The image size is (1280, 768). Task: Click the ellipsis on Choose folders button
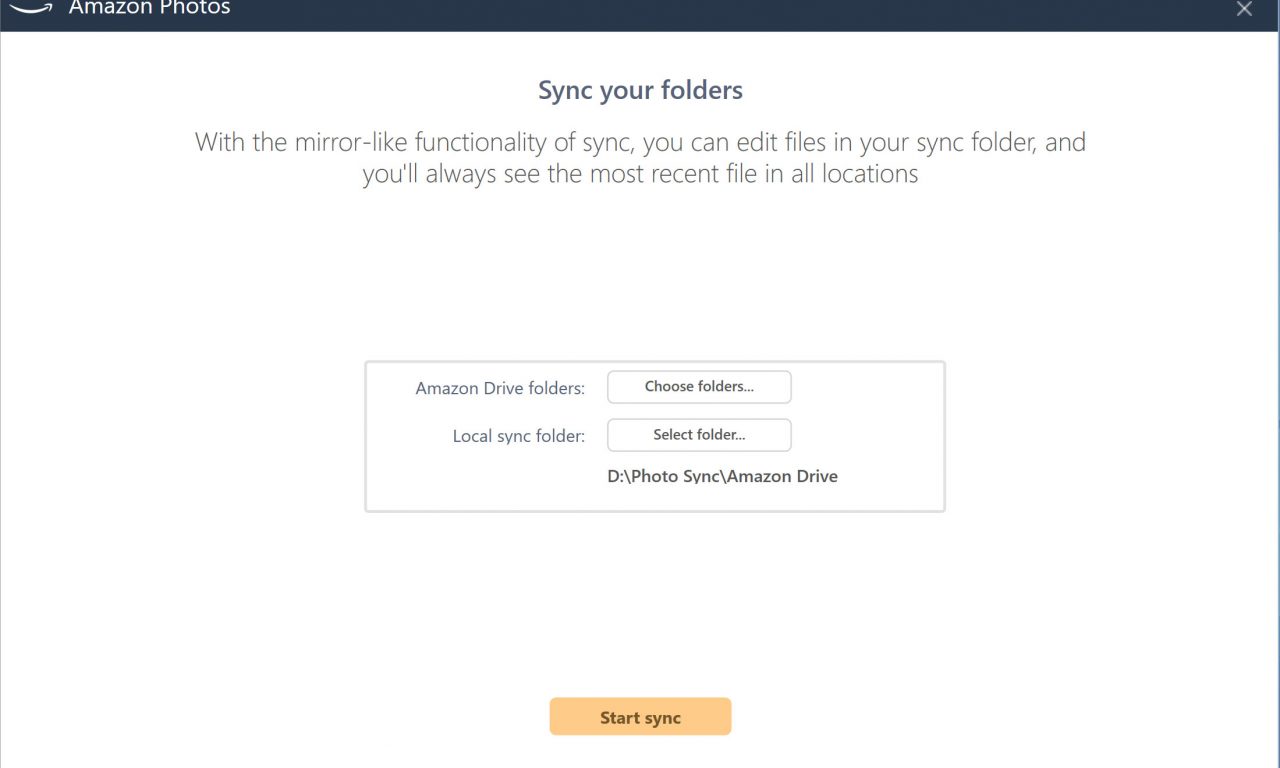click(749, 388)
